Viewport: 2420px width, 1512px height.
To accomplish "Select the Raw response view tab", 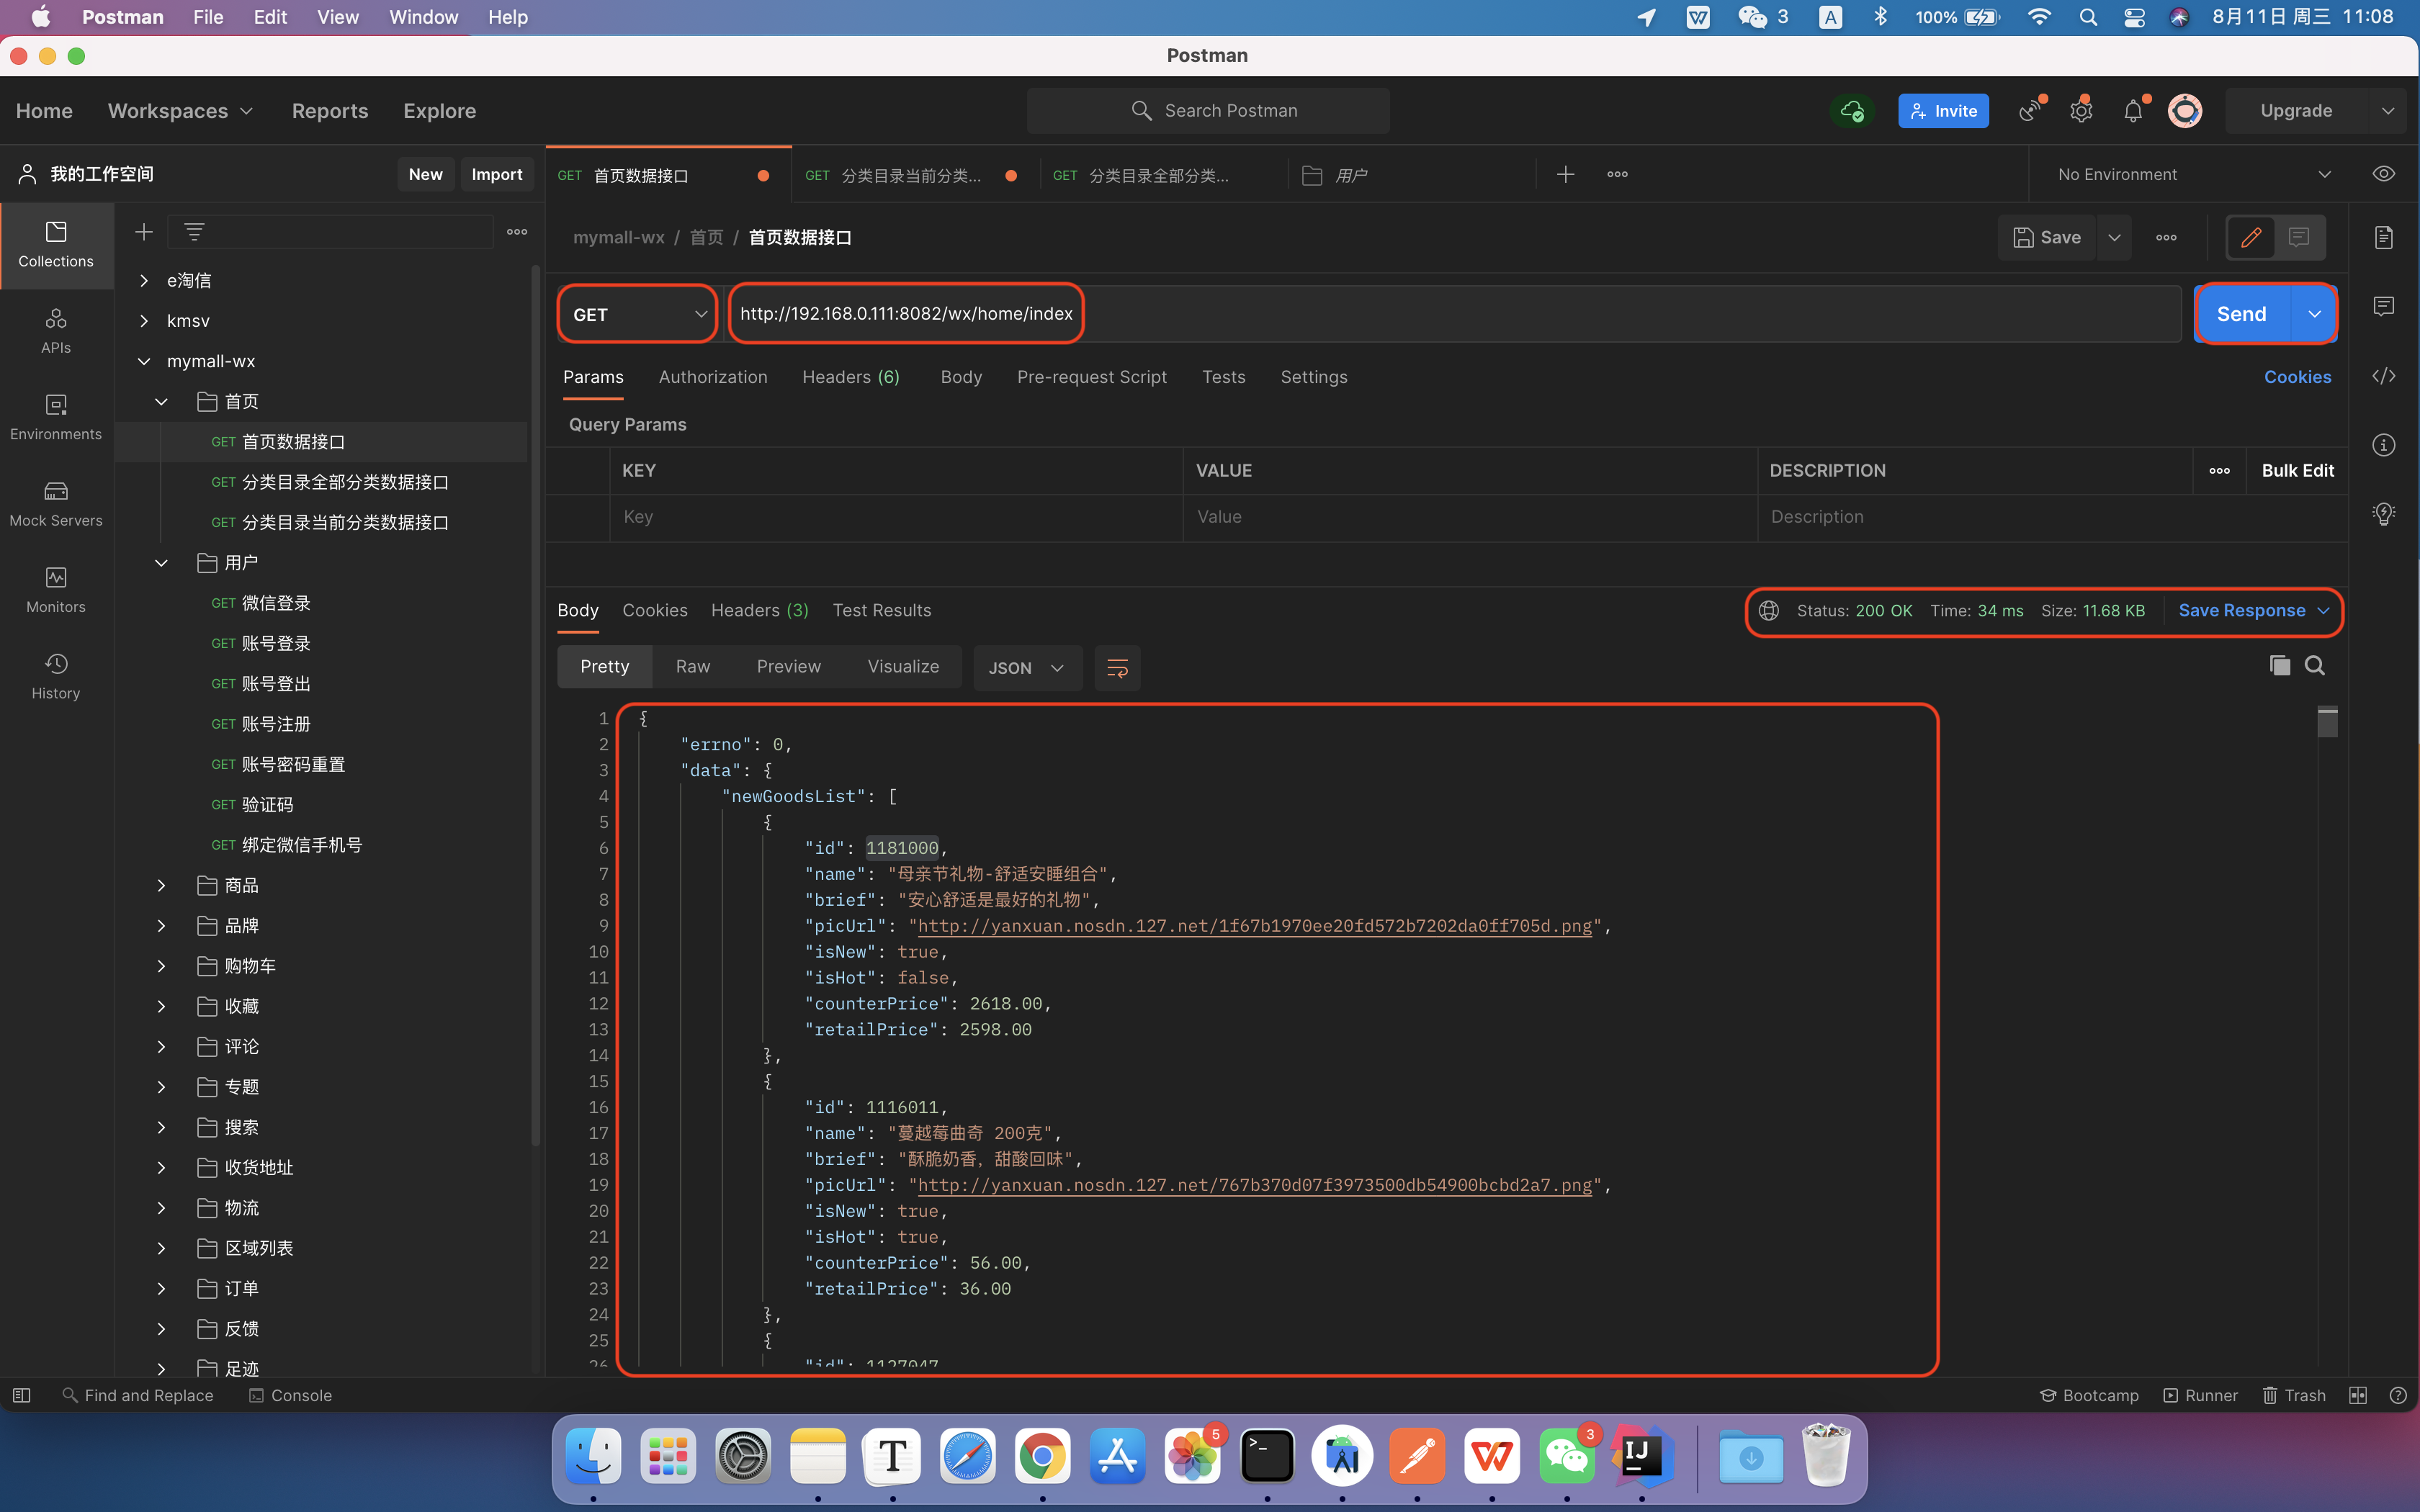I will coord(692,667).
